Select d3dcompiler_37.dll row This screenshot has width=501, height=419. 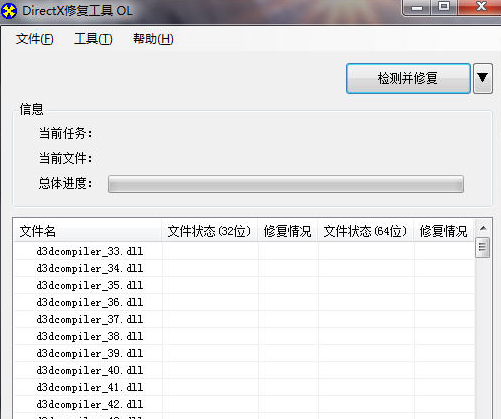[x=244, y=319]
